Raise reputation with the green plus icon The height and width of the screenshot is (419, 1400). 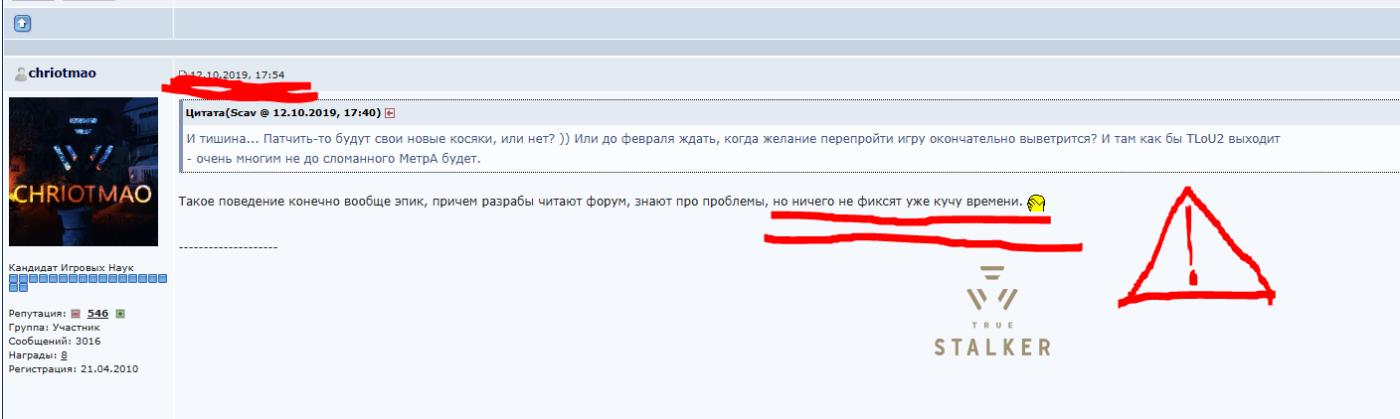pyautogui.click(x=120, y=314)
